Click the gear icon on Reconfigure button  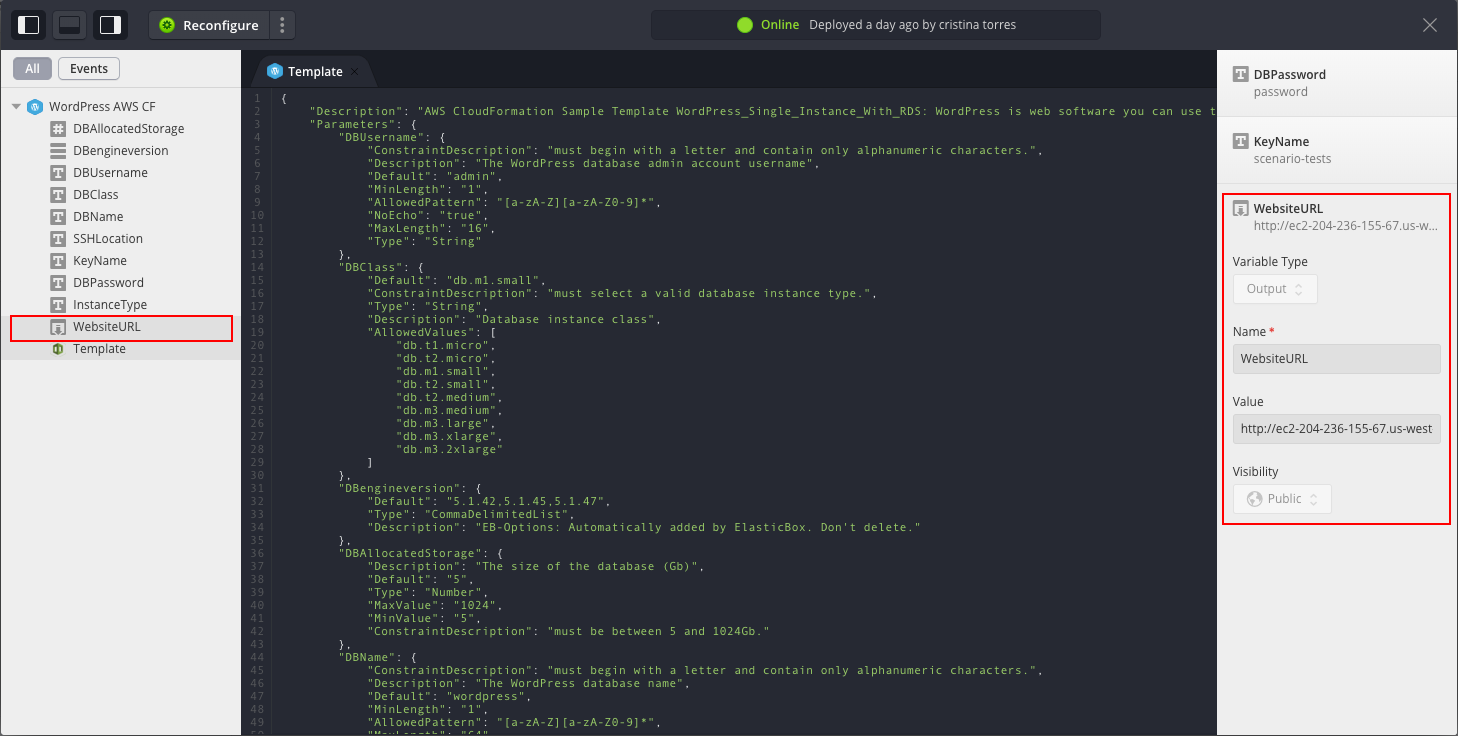[x=167, y=25]
